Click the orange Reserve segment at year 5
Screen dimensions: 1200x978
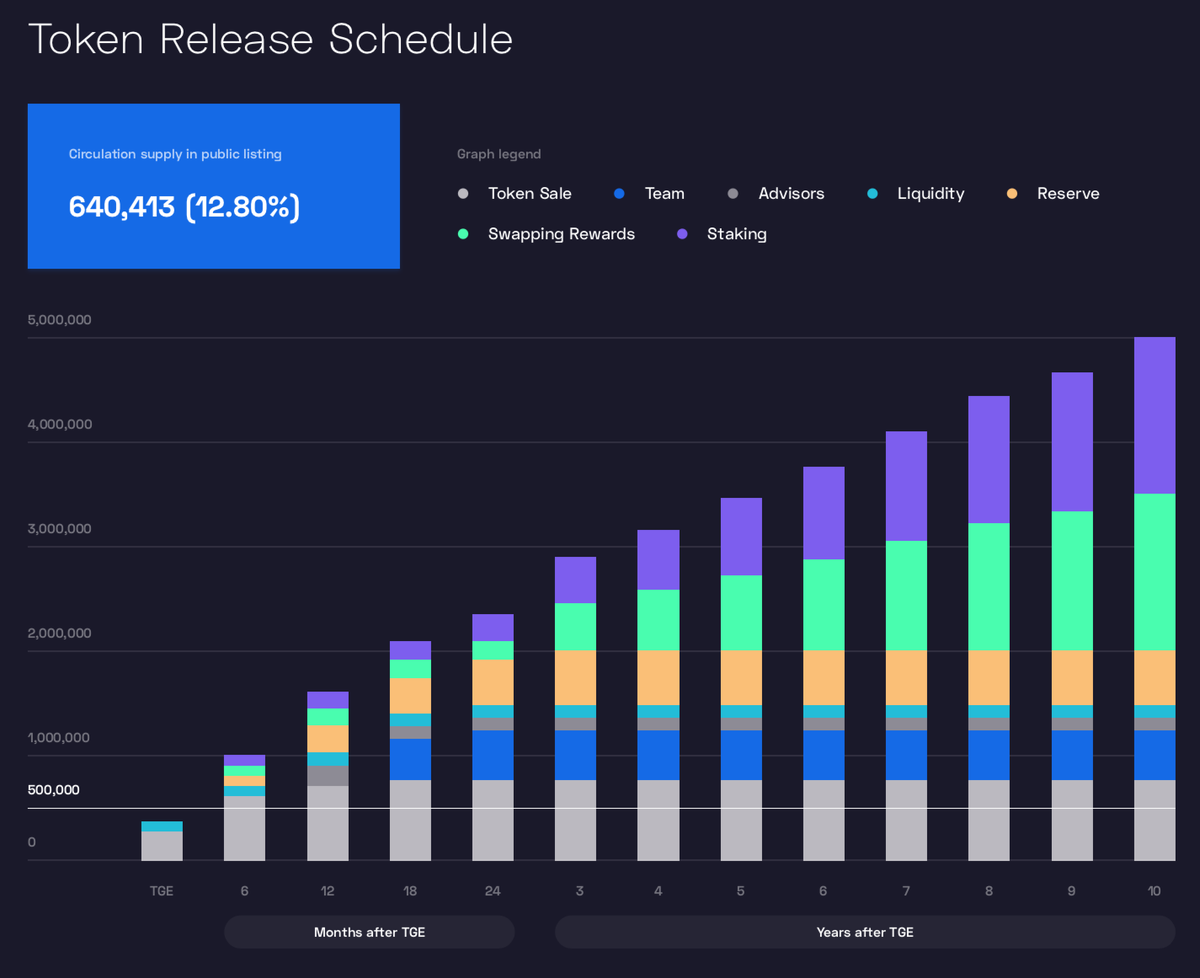point(740,677)
